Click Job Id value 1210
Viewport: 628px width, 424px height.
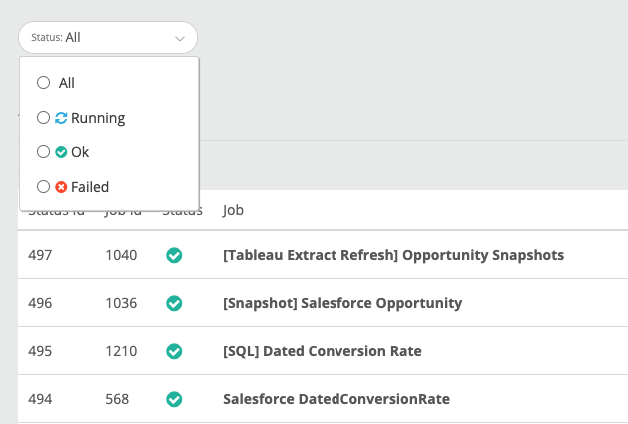pyautogui.click(x=121, y=351)
